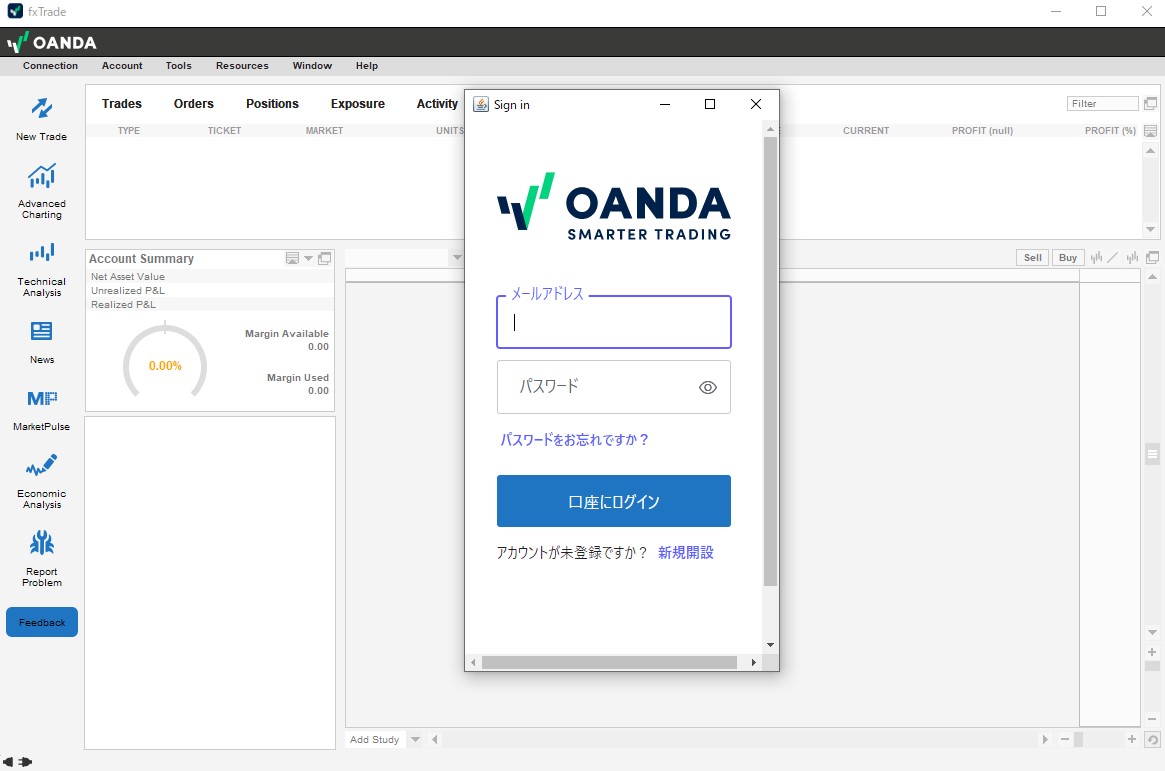This screenshot has height=771, width=1165.
Task: Click trades table scroll-up arrow
Action: point(1150,151)
